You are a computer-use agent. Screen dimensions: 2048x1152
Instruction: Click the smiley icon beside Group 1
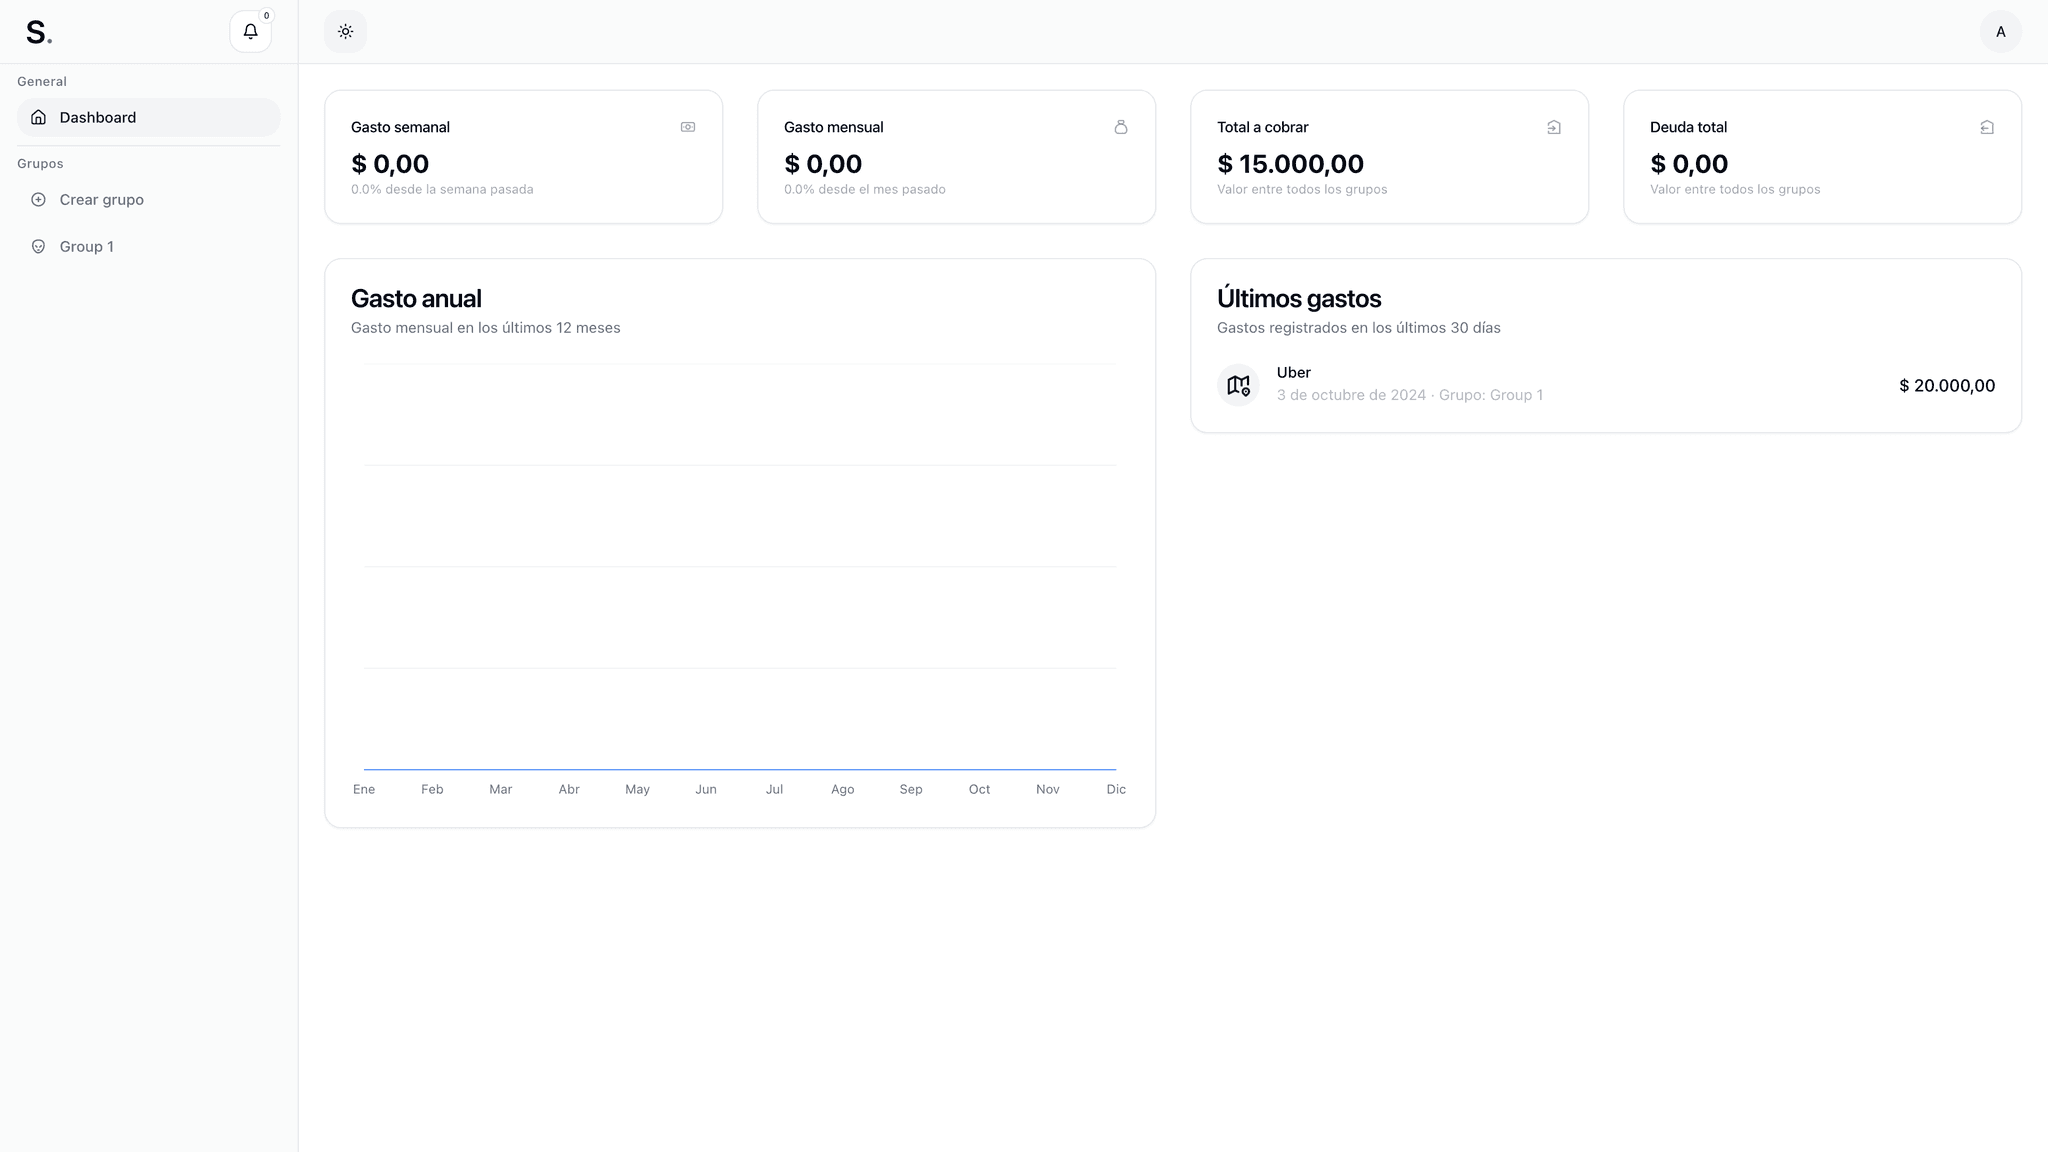38,246
